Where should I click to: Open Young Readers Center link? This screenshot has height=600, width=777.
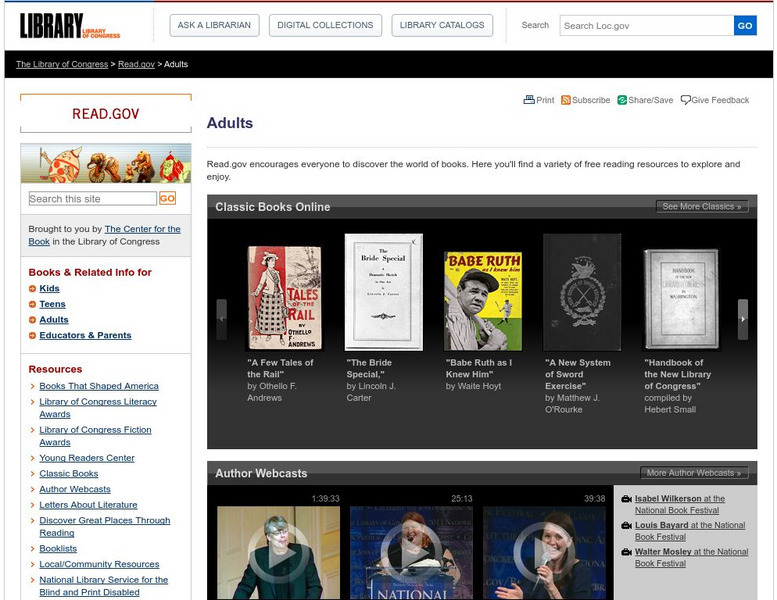(x=87, y=458)
